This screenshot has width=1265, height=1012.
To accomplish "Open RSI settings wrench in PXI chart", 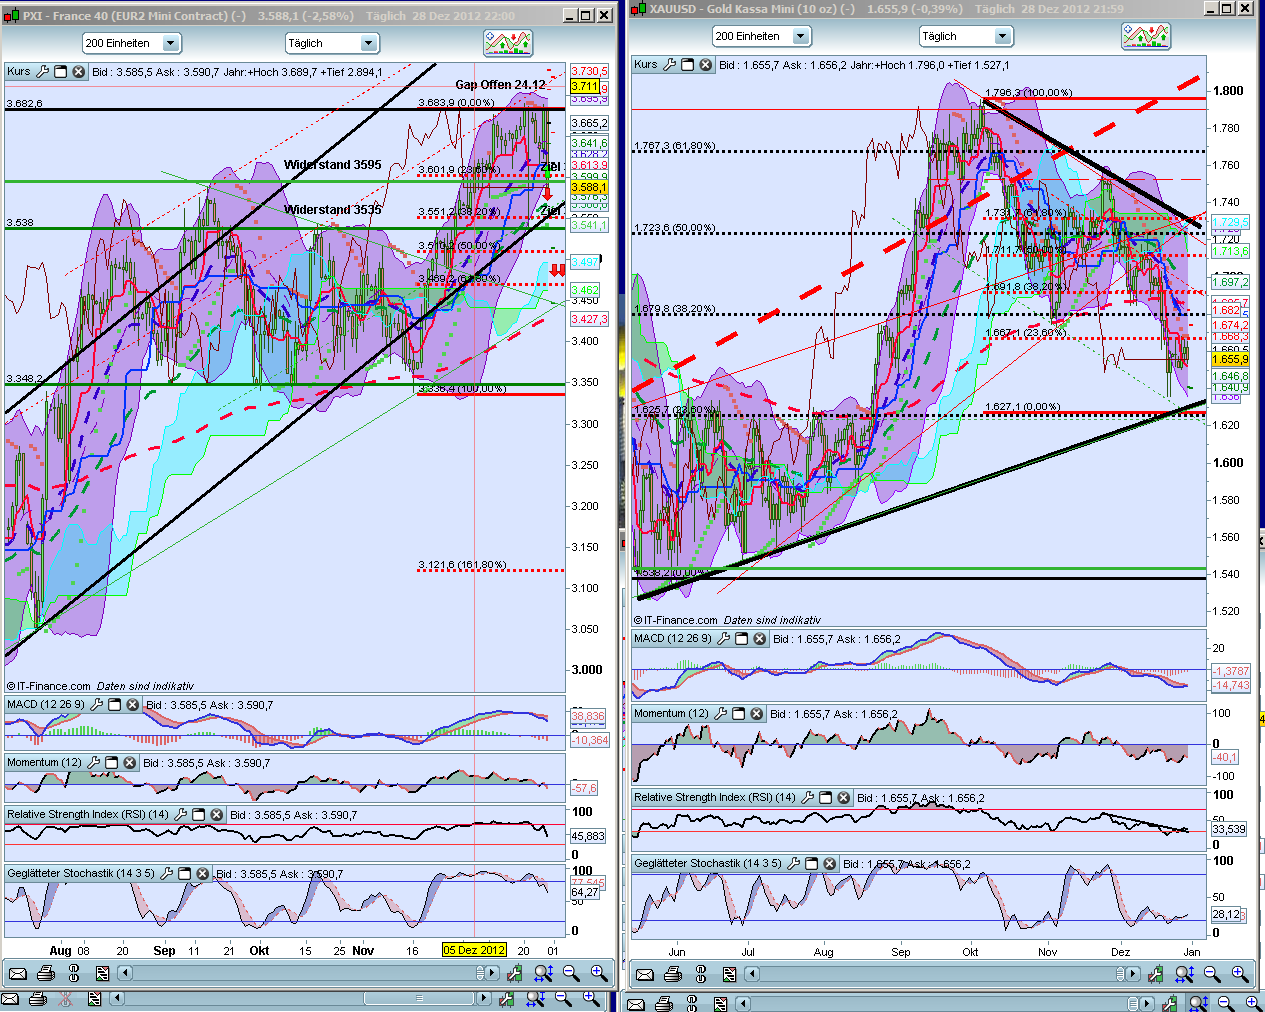I will (180, 815).
